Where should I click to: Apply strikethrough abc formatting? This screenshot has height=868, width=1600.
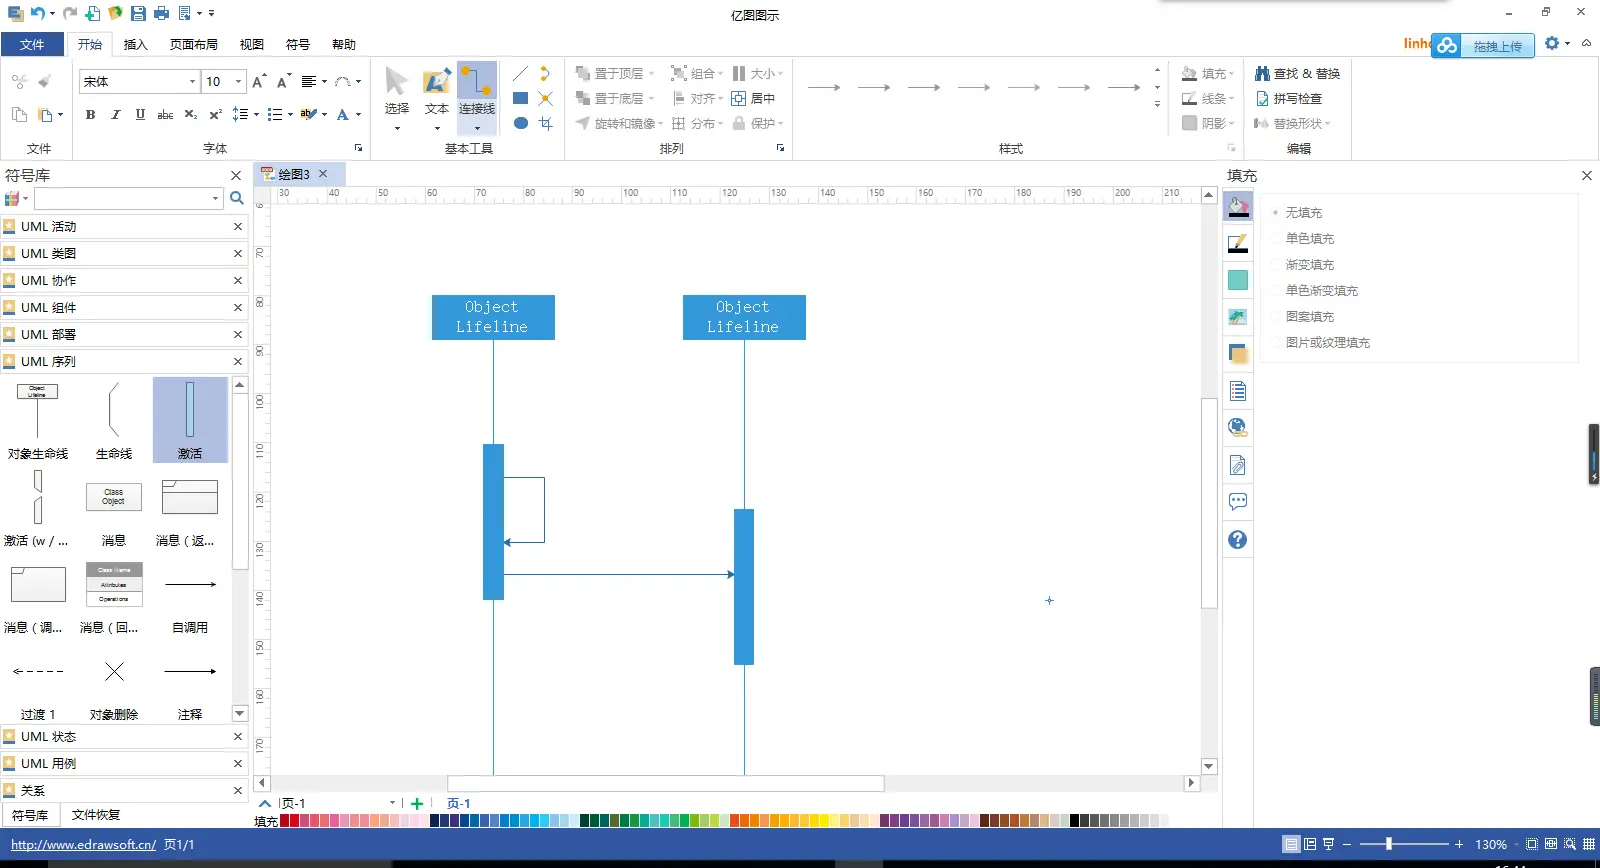click(165, 115)
